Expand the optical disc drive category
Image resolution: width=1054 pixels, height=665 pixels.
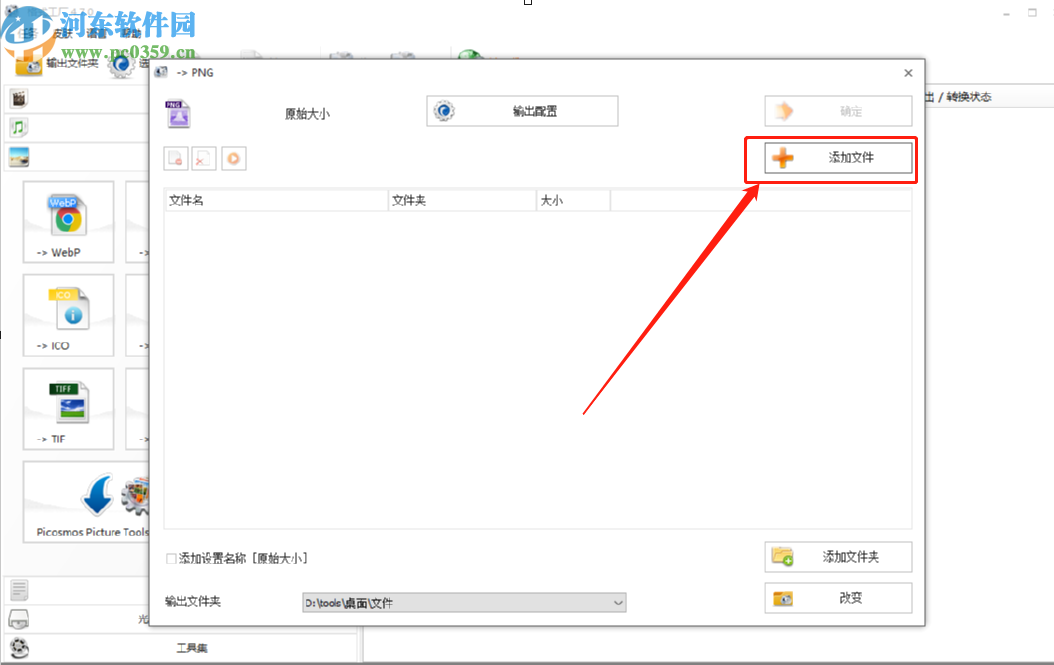point(19,619)
